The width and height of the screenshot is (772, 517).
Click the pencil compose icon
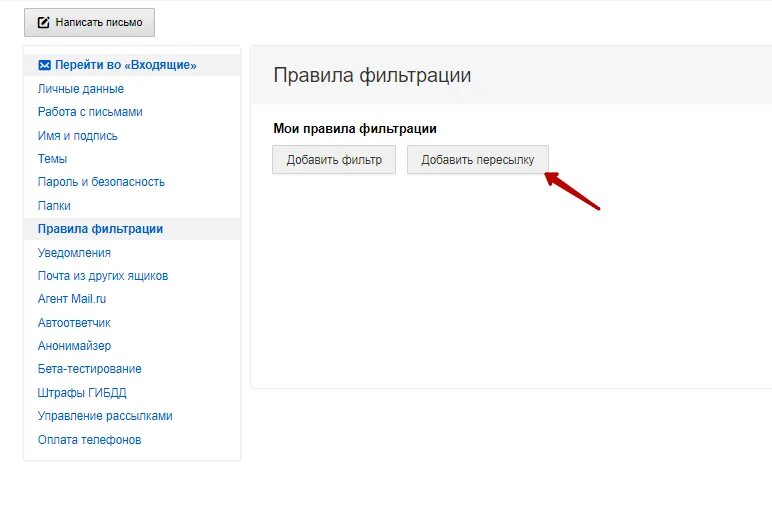(x=43, y=22)
